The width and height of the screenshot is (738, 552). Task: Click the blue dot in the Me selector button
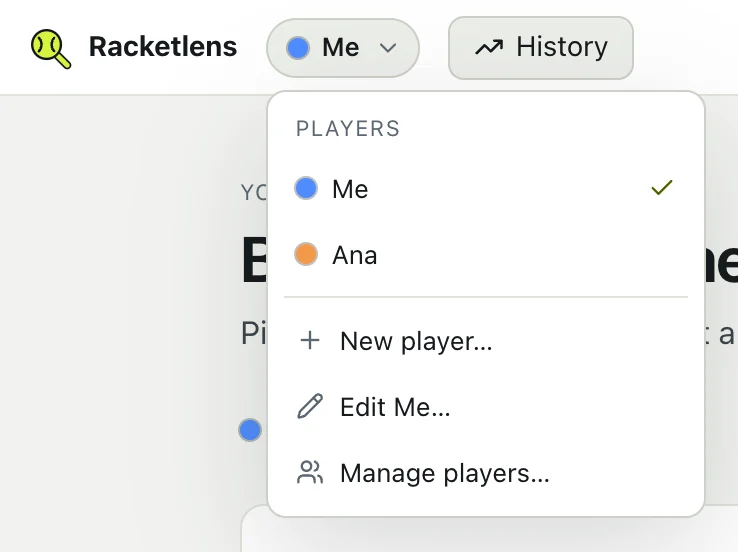[x=297, y=48]
